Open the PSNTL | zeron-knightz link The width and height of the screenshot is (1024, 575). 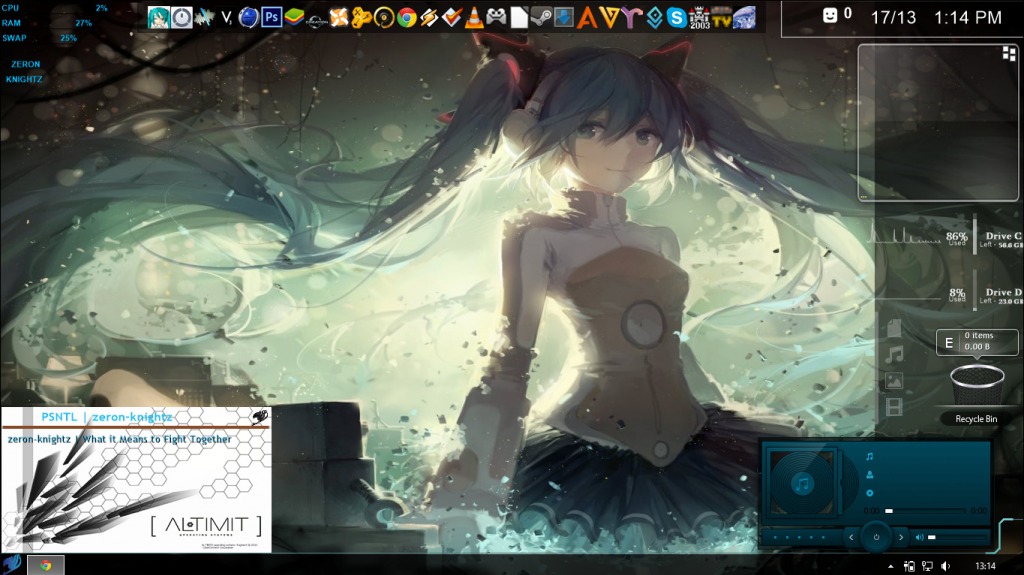point(106,417)
